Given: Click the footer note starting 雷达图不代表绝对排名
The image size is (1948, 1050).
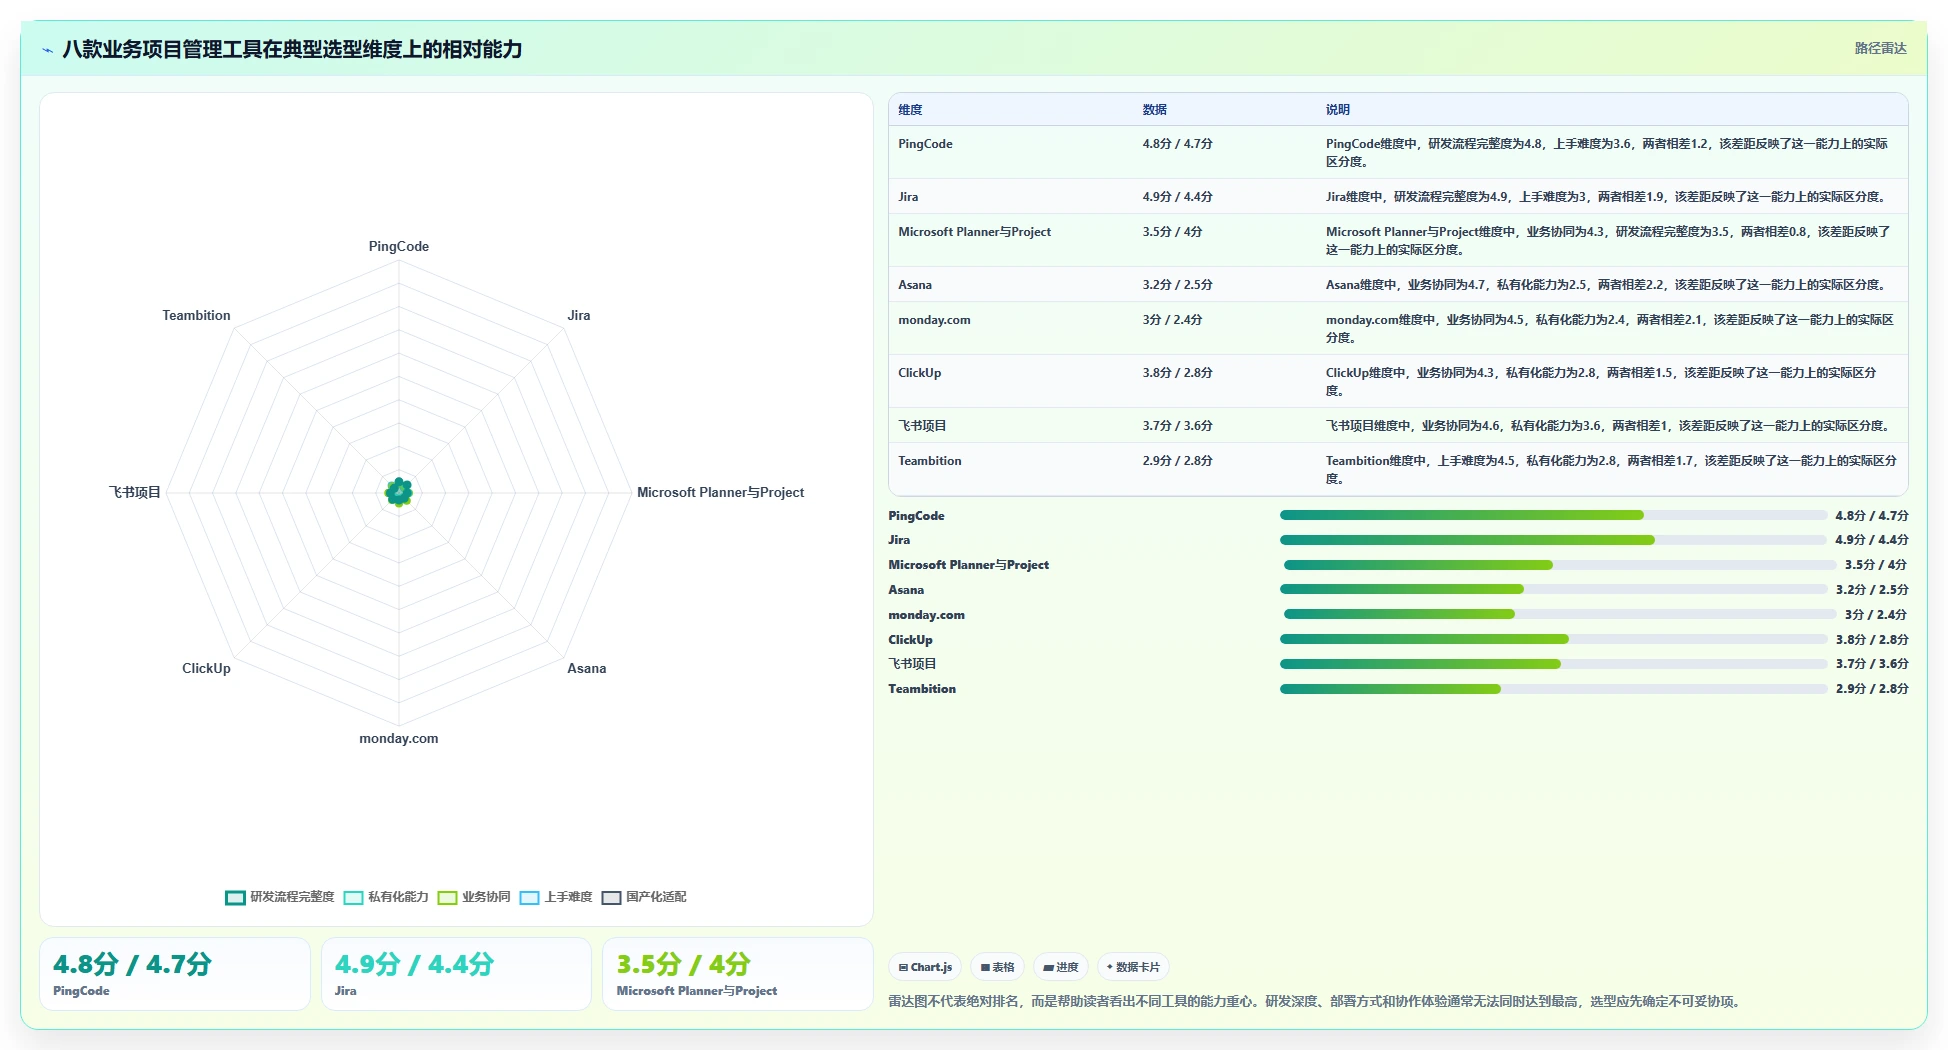Looking at the screenshot, I should tap(1316, 1002).
